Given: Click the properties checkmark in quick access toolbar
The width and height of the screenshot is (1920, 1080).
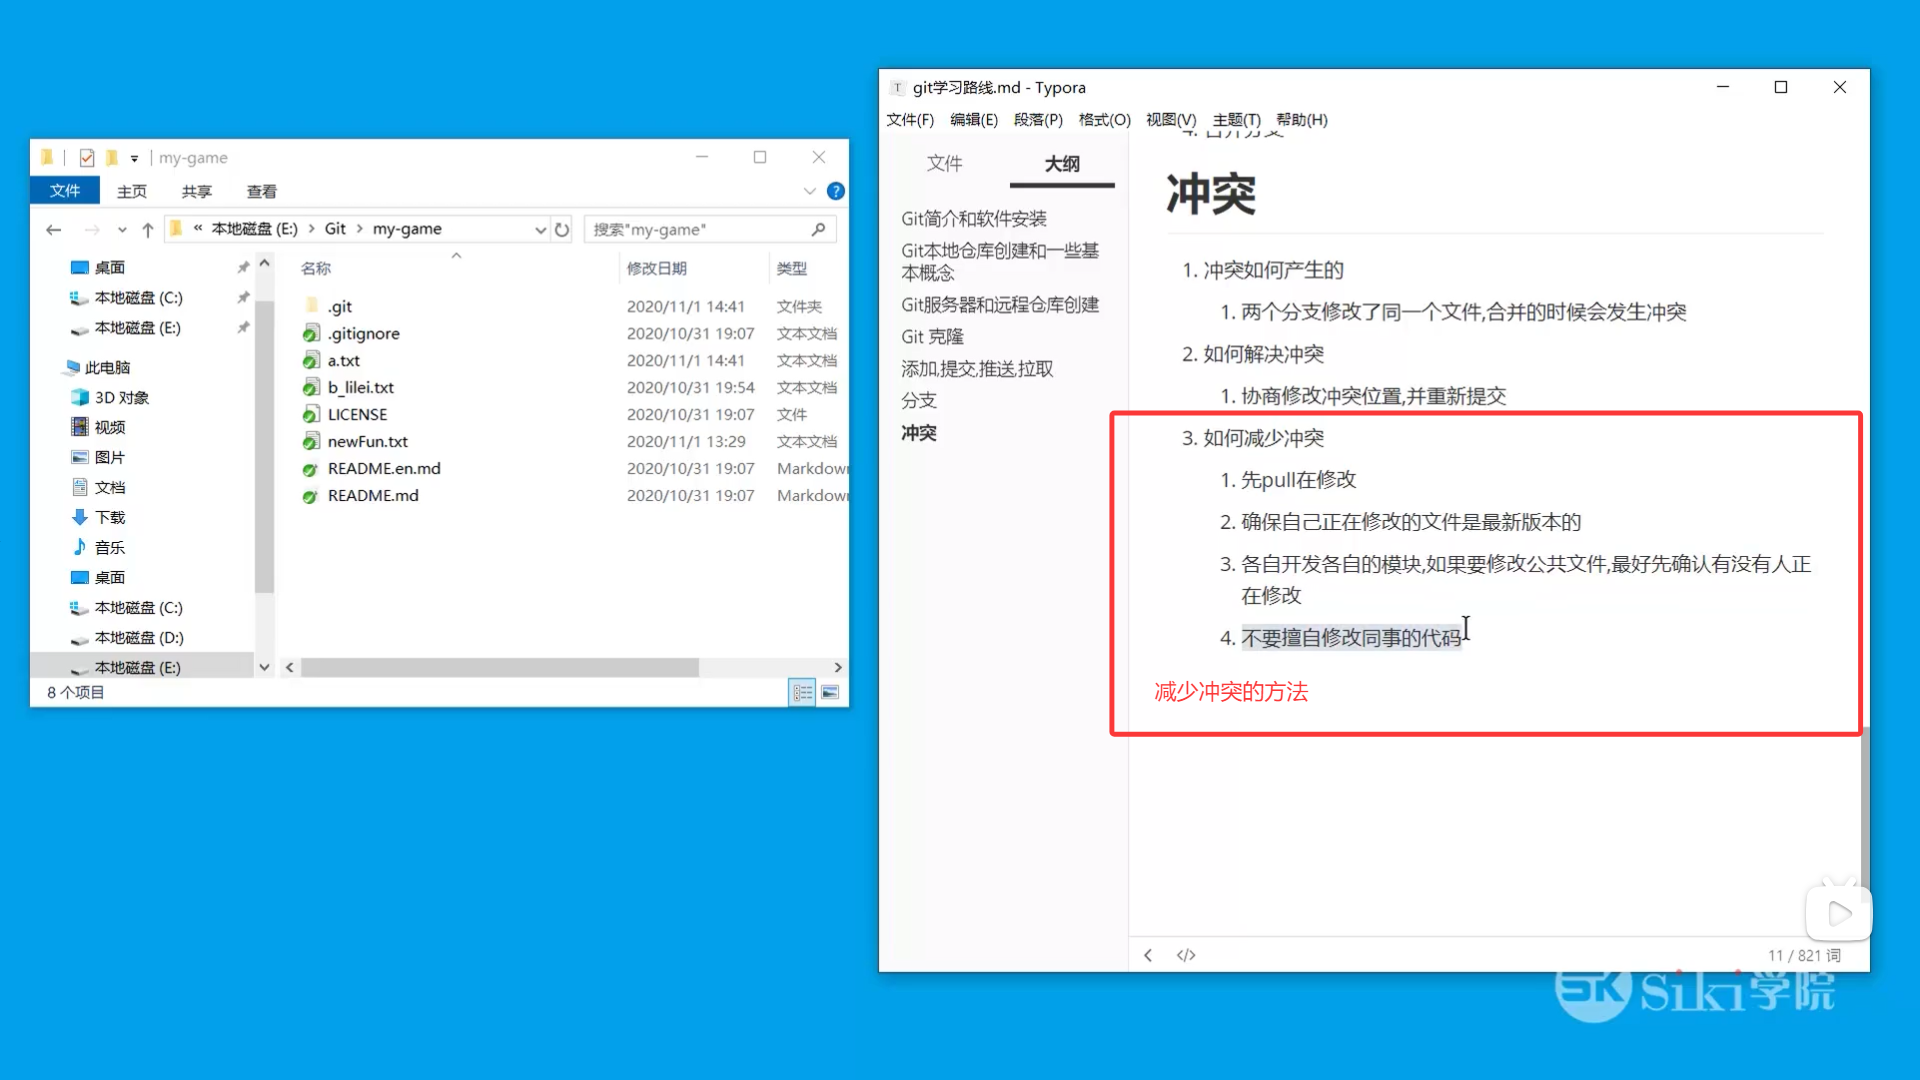Looking at the screenshot, I should tap(87, 157).
